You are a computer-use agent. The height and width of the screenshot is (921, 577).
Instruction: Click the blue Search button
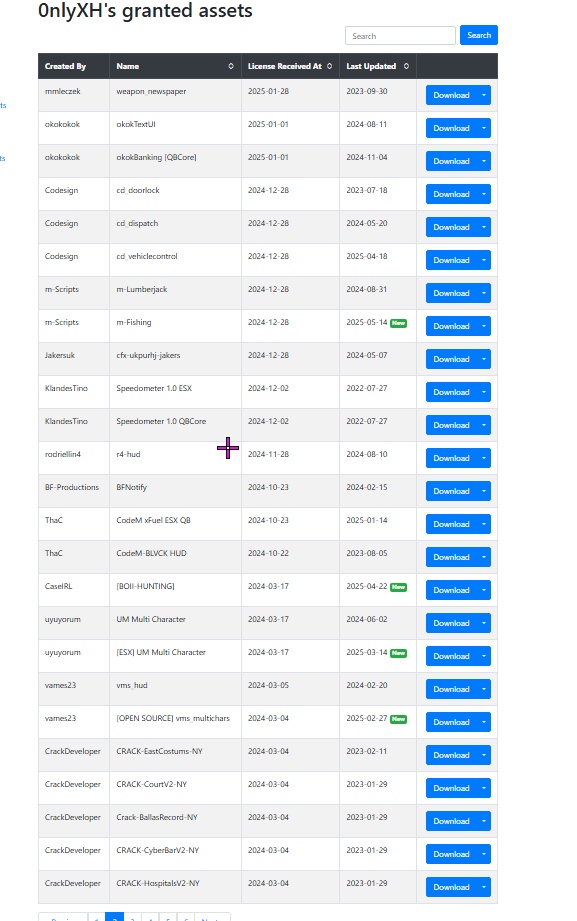[479, 35]
